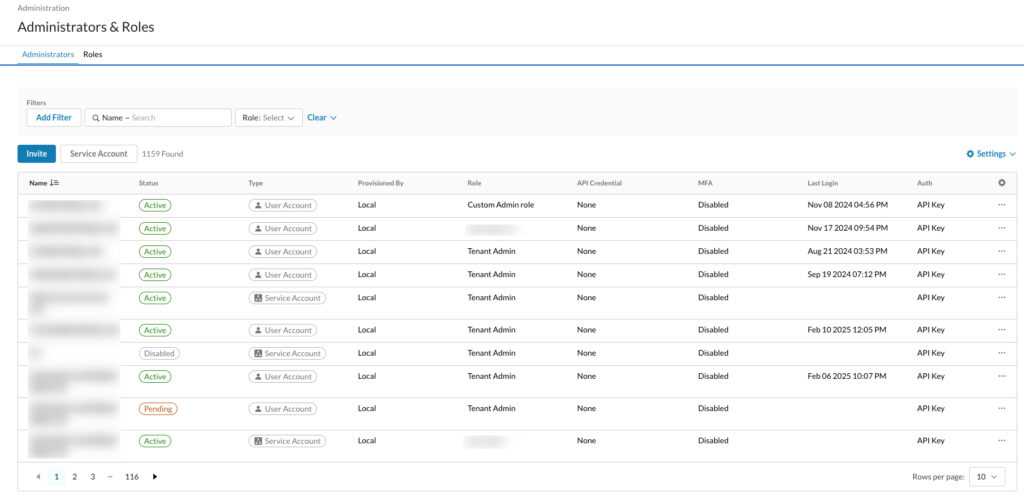Select page 1 in pagination
1024x497 pixels.
(x=57, y=477)
